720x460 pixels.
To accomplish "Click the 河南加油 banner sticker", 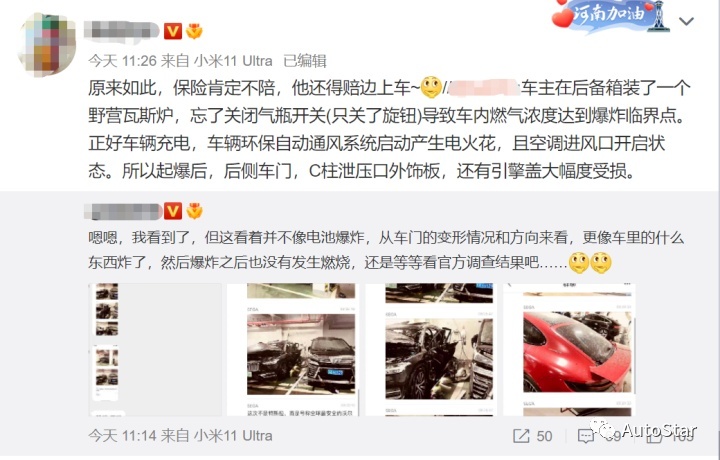I will pos(610,16).
